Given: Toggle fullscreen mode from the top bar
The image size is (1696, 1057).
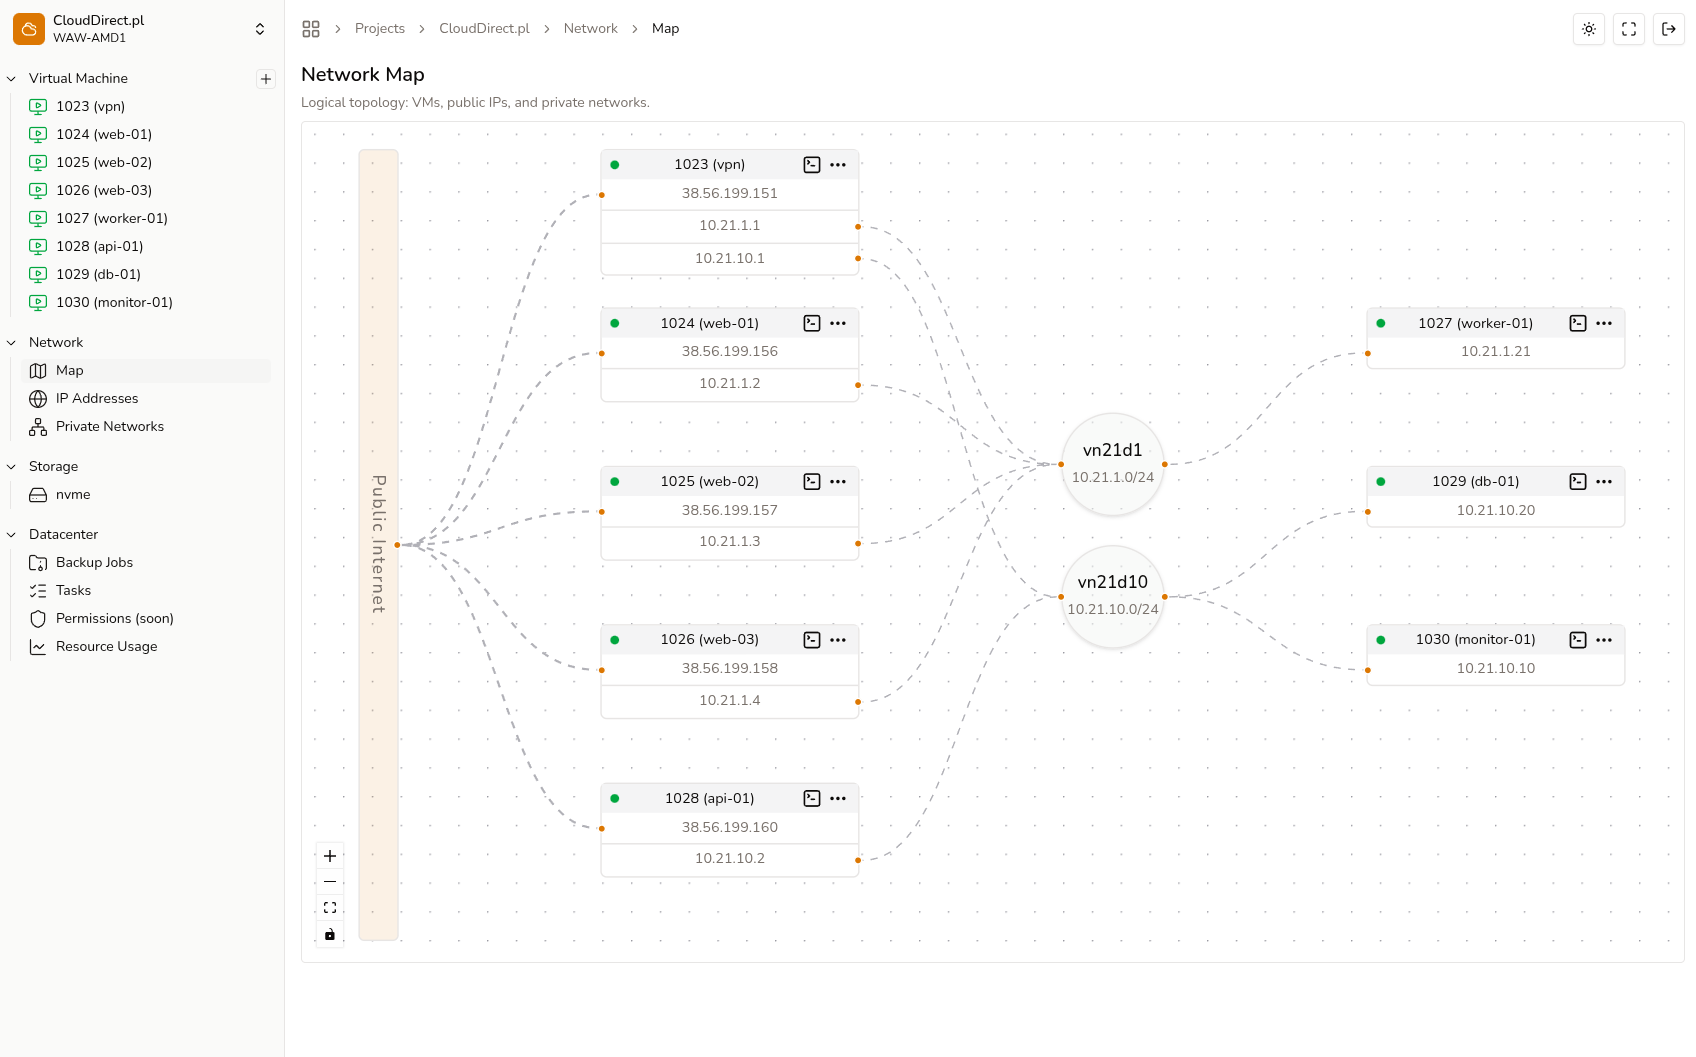Looking at the screenshot, I should coord(1628,29).
